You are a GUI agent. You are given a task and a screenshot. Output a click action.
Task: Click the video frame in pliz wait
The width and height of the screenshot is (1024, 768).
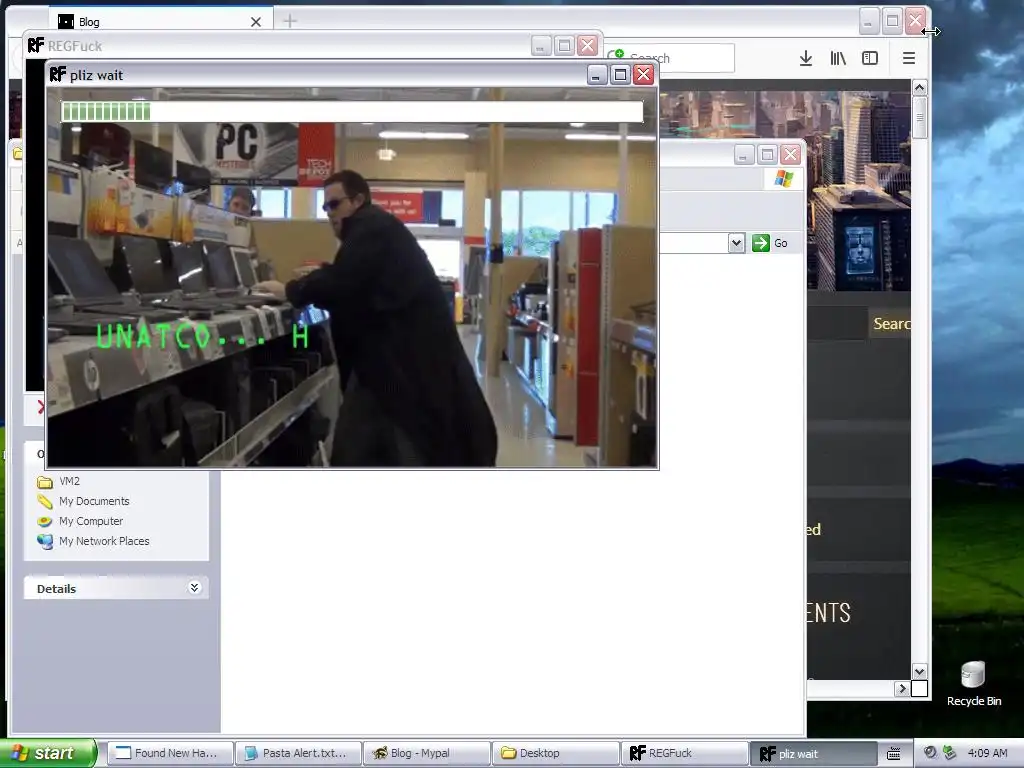(352, 278)
